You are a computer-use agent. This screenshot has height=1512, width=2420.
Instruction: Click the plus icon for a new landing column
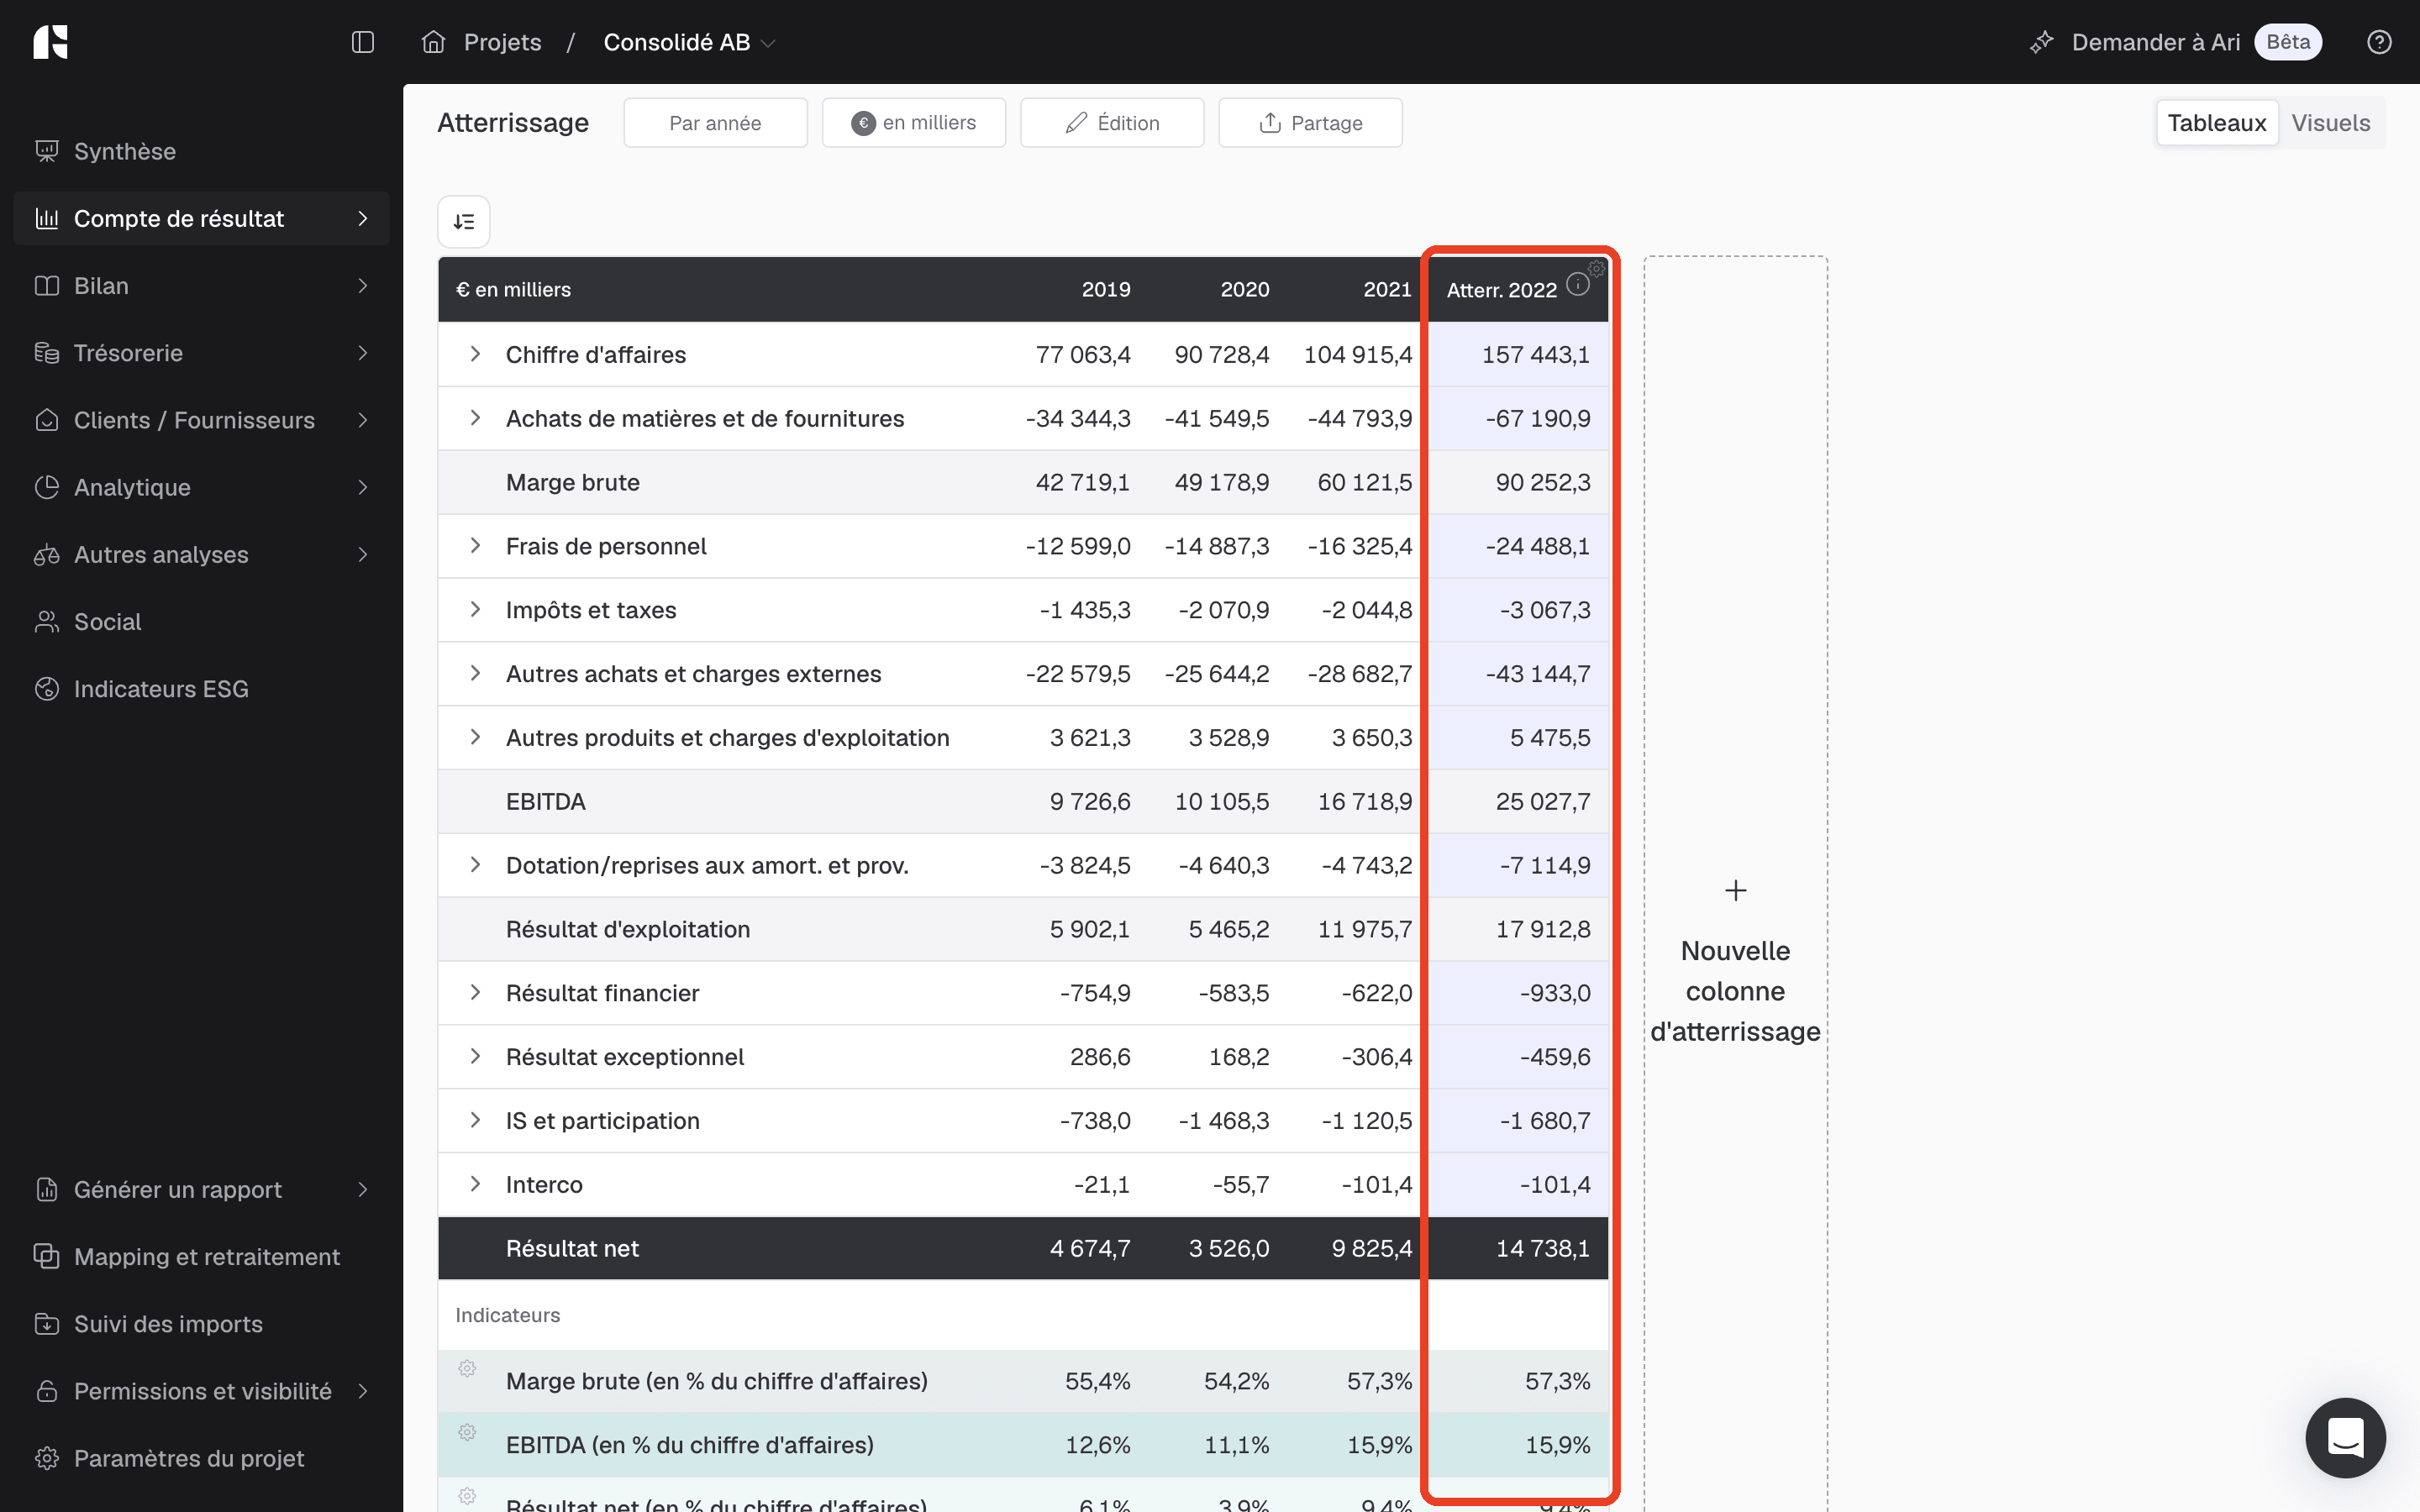pos(1736,890)
